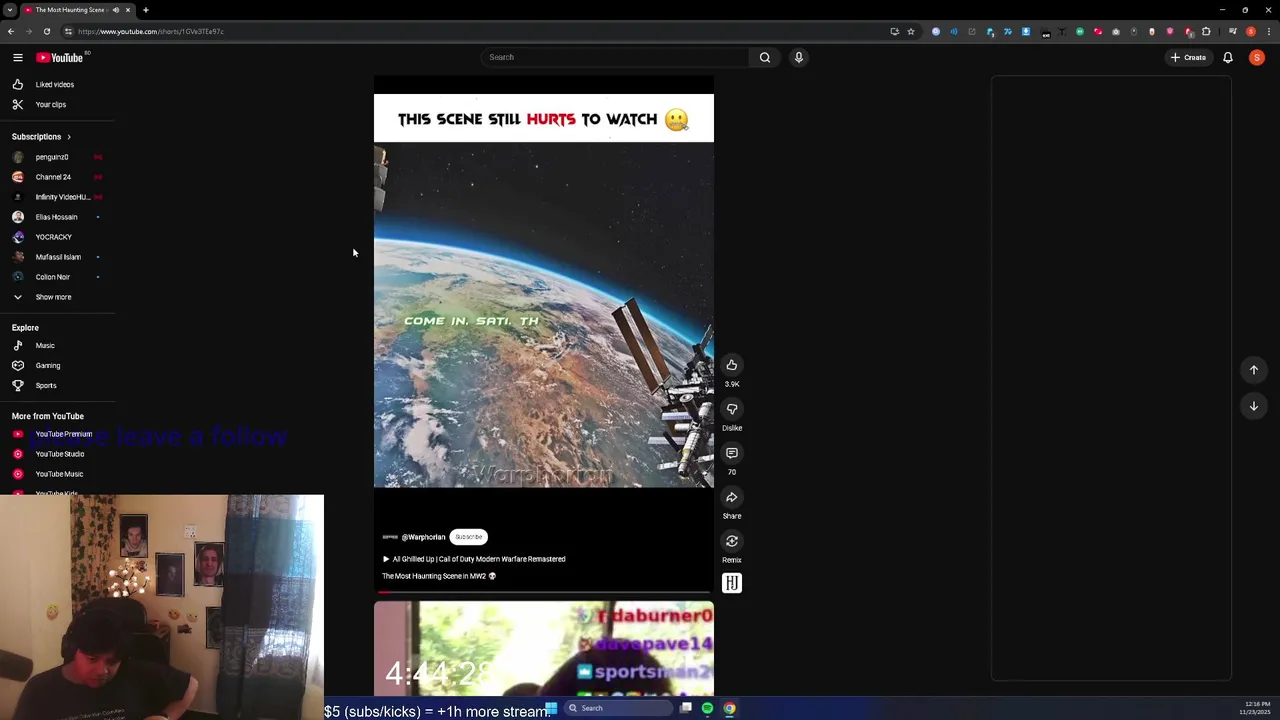1280x720 pixels.
Task: Mute the tab via speaker icon
Action: 116,10
